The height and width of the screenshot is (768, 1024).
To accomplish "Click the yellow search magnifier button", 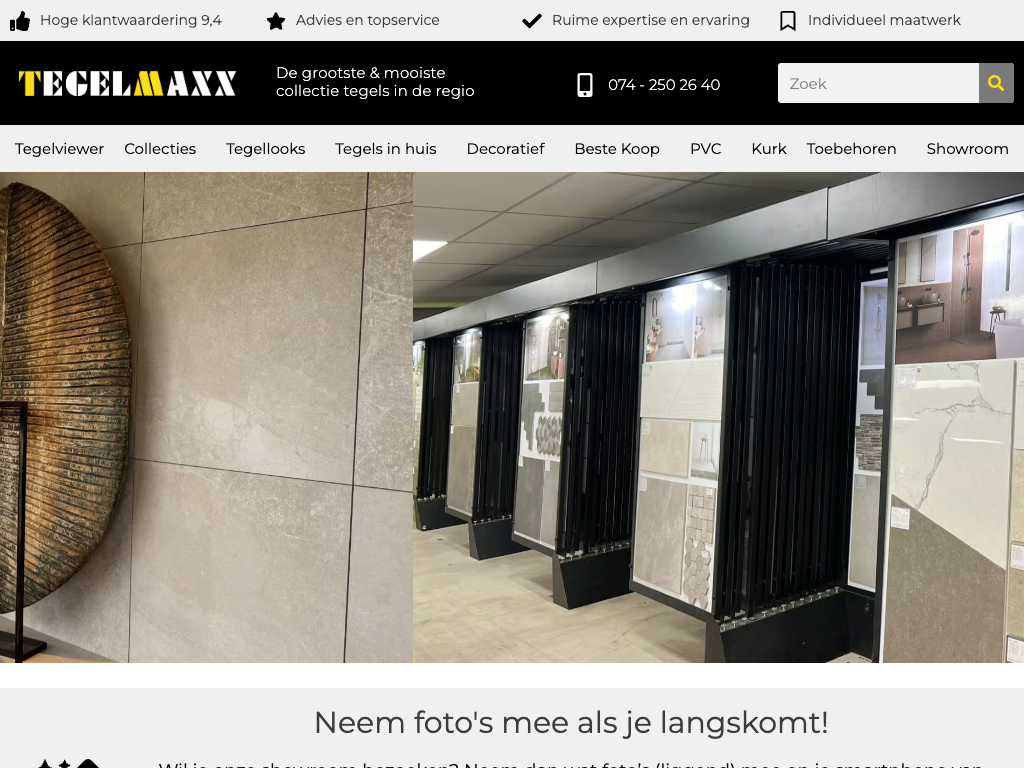I will (x=996, y=83).
